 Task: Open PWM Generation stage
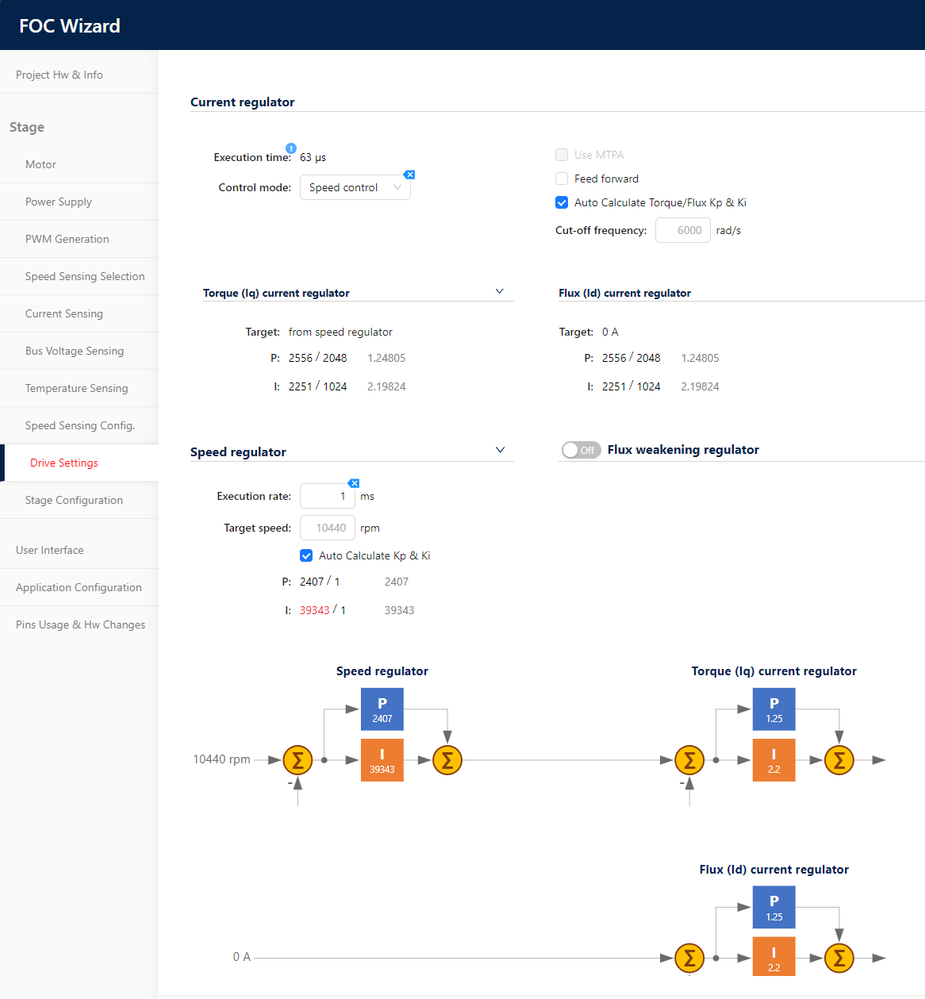(x=67, y=239)
